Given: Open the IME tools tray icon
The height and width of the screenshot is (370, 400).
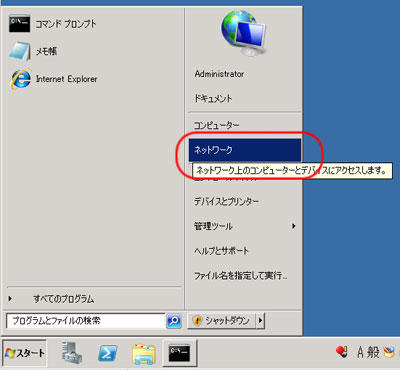Looking at the screenshot, I should pos(389,352).
